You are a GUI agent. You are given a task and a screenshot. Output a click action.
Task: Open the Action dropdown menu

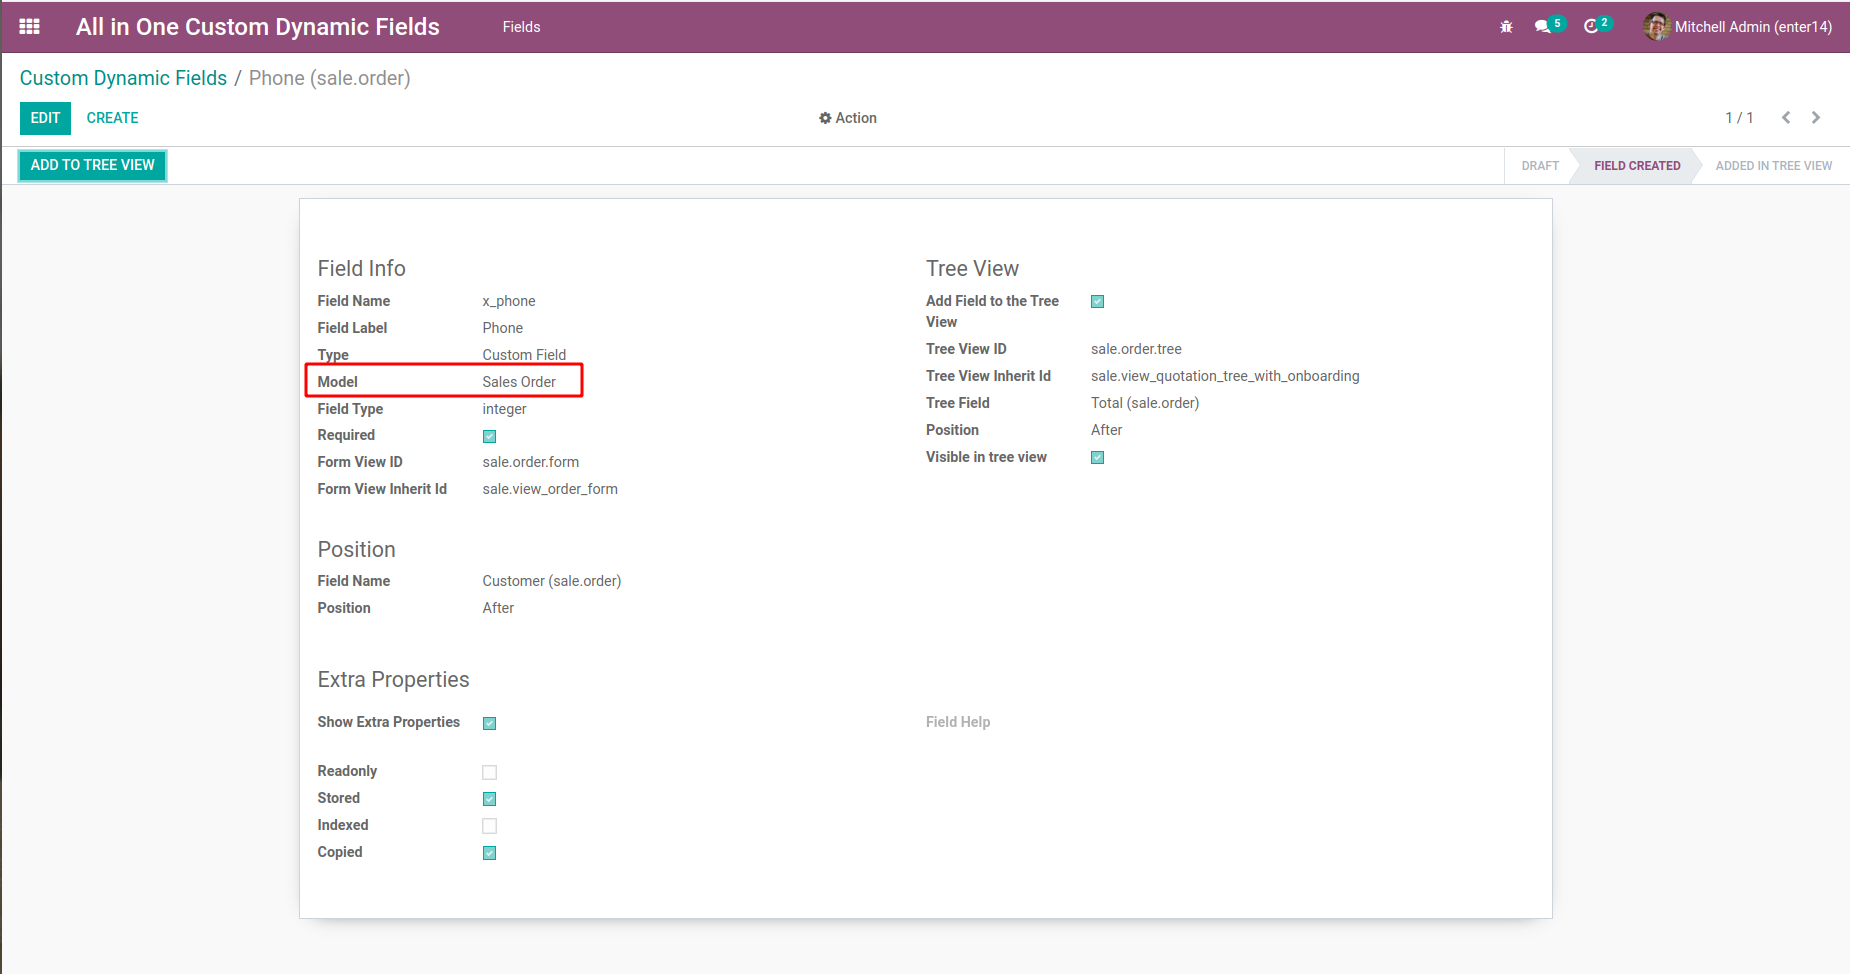point(848,118)
